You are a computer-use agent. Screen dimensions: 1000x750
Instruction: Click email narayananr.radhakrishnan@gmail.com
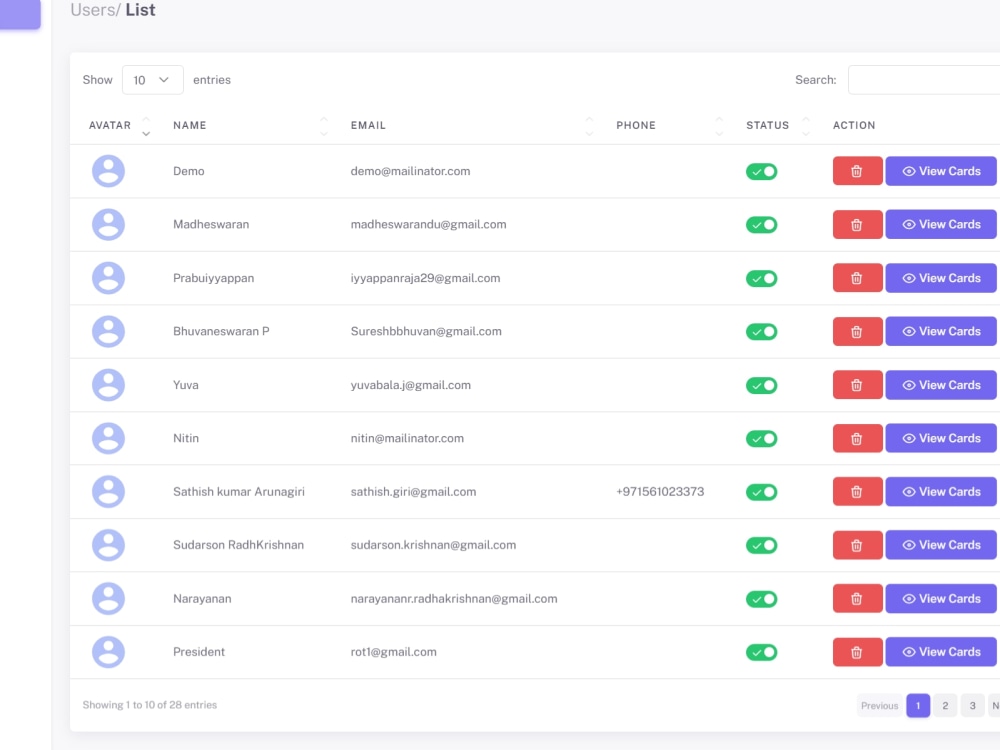[453, 599]
